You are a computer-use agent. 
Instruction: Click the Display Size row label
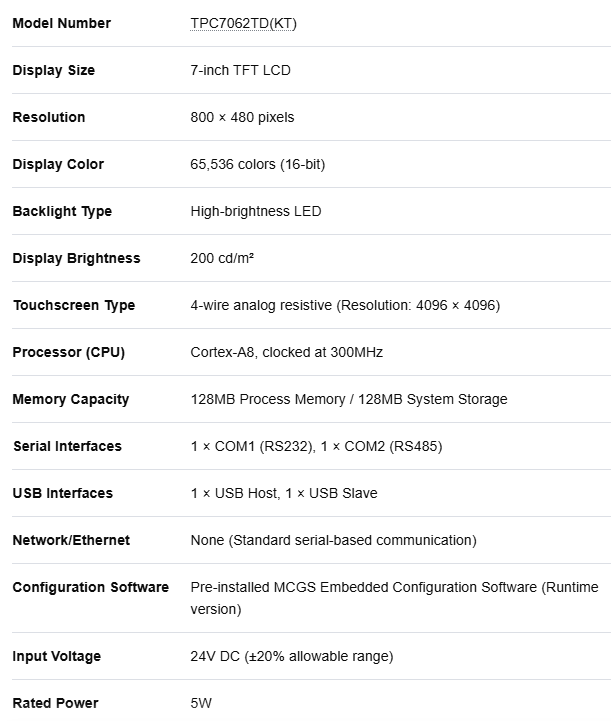(x=54, y=70)
